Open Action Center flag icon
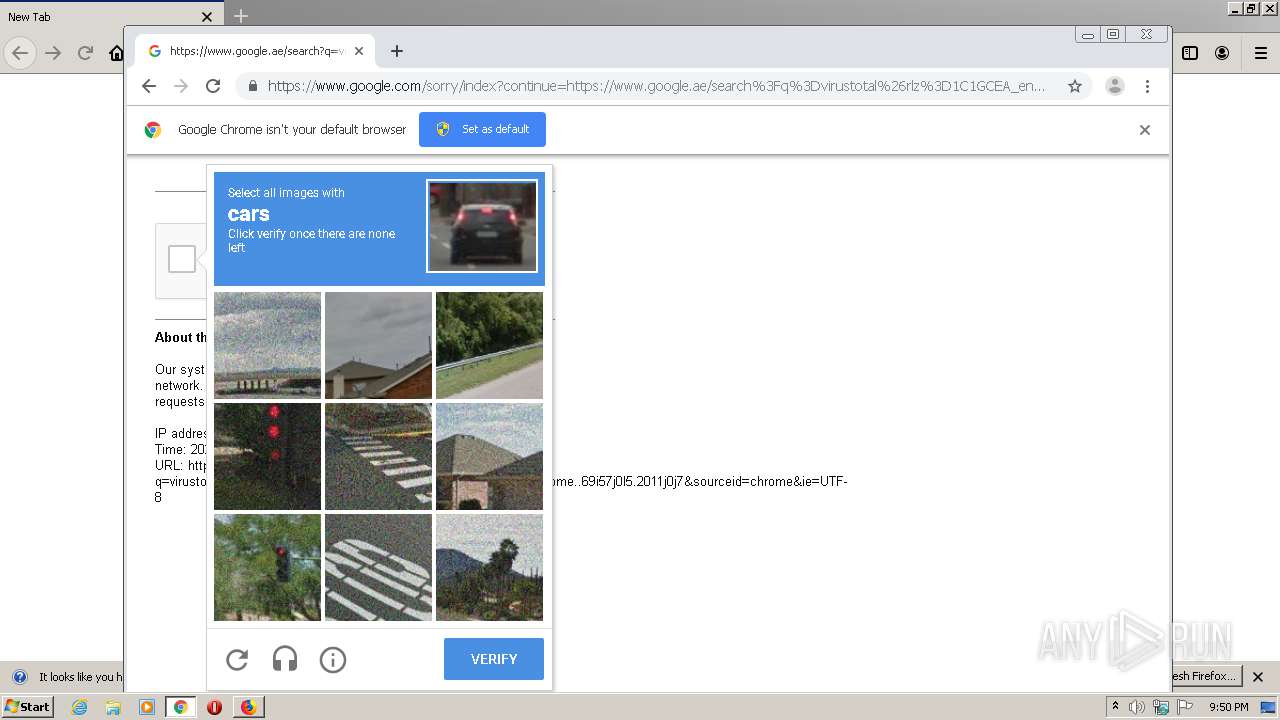 tap(1185, 707)
